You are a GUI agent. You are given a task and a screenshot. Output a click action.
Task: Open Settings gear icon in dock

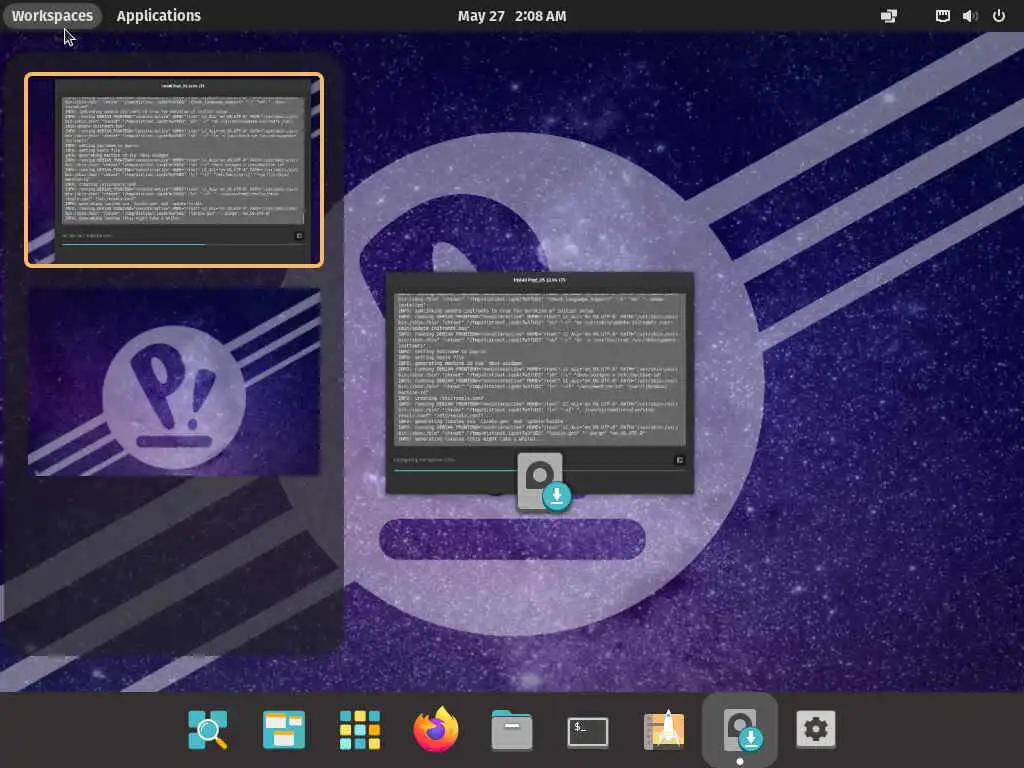point(816,729)
